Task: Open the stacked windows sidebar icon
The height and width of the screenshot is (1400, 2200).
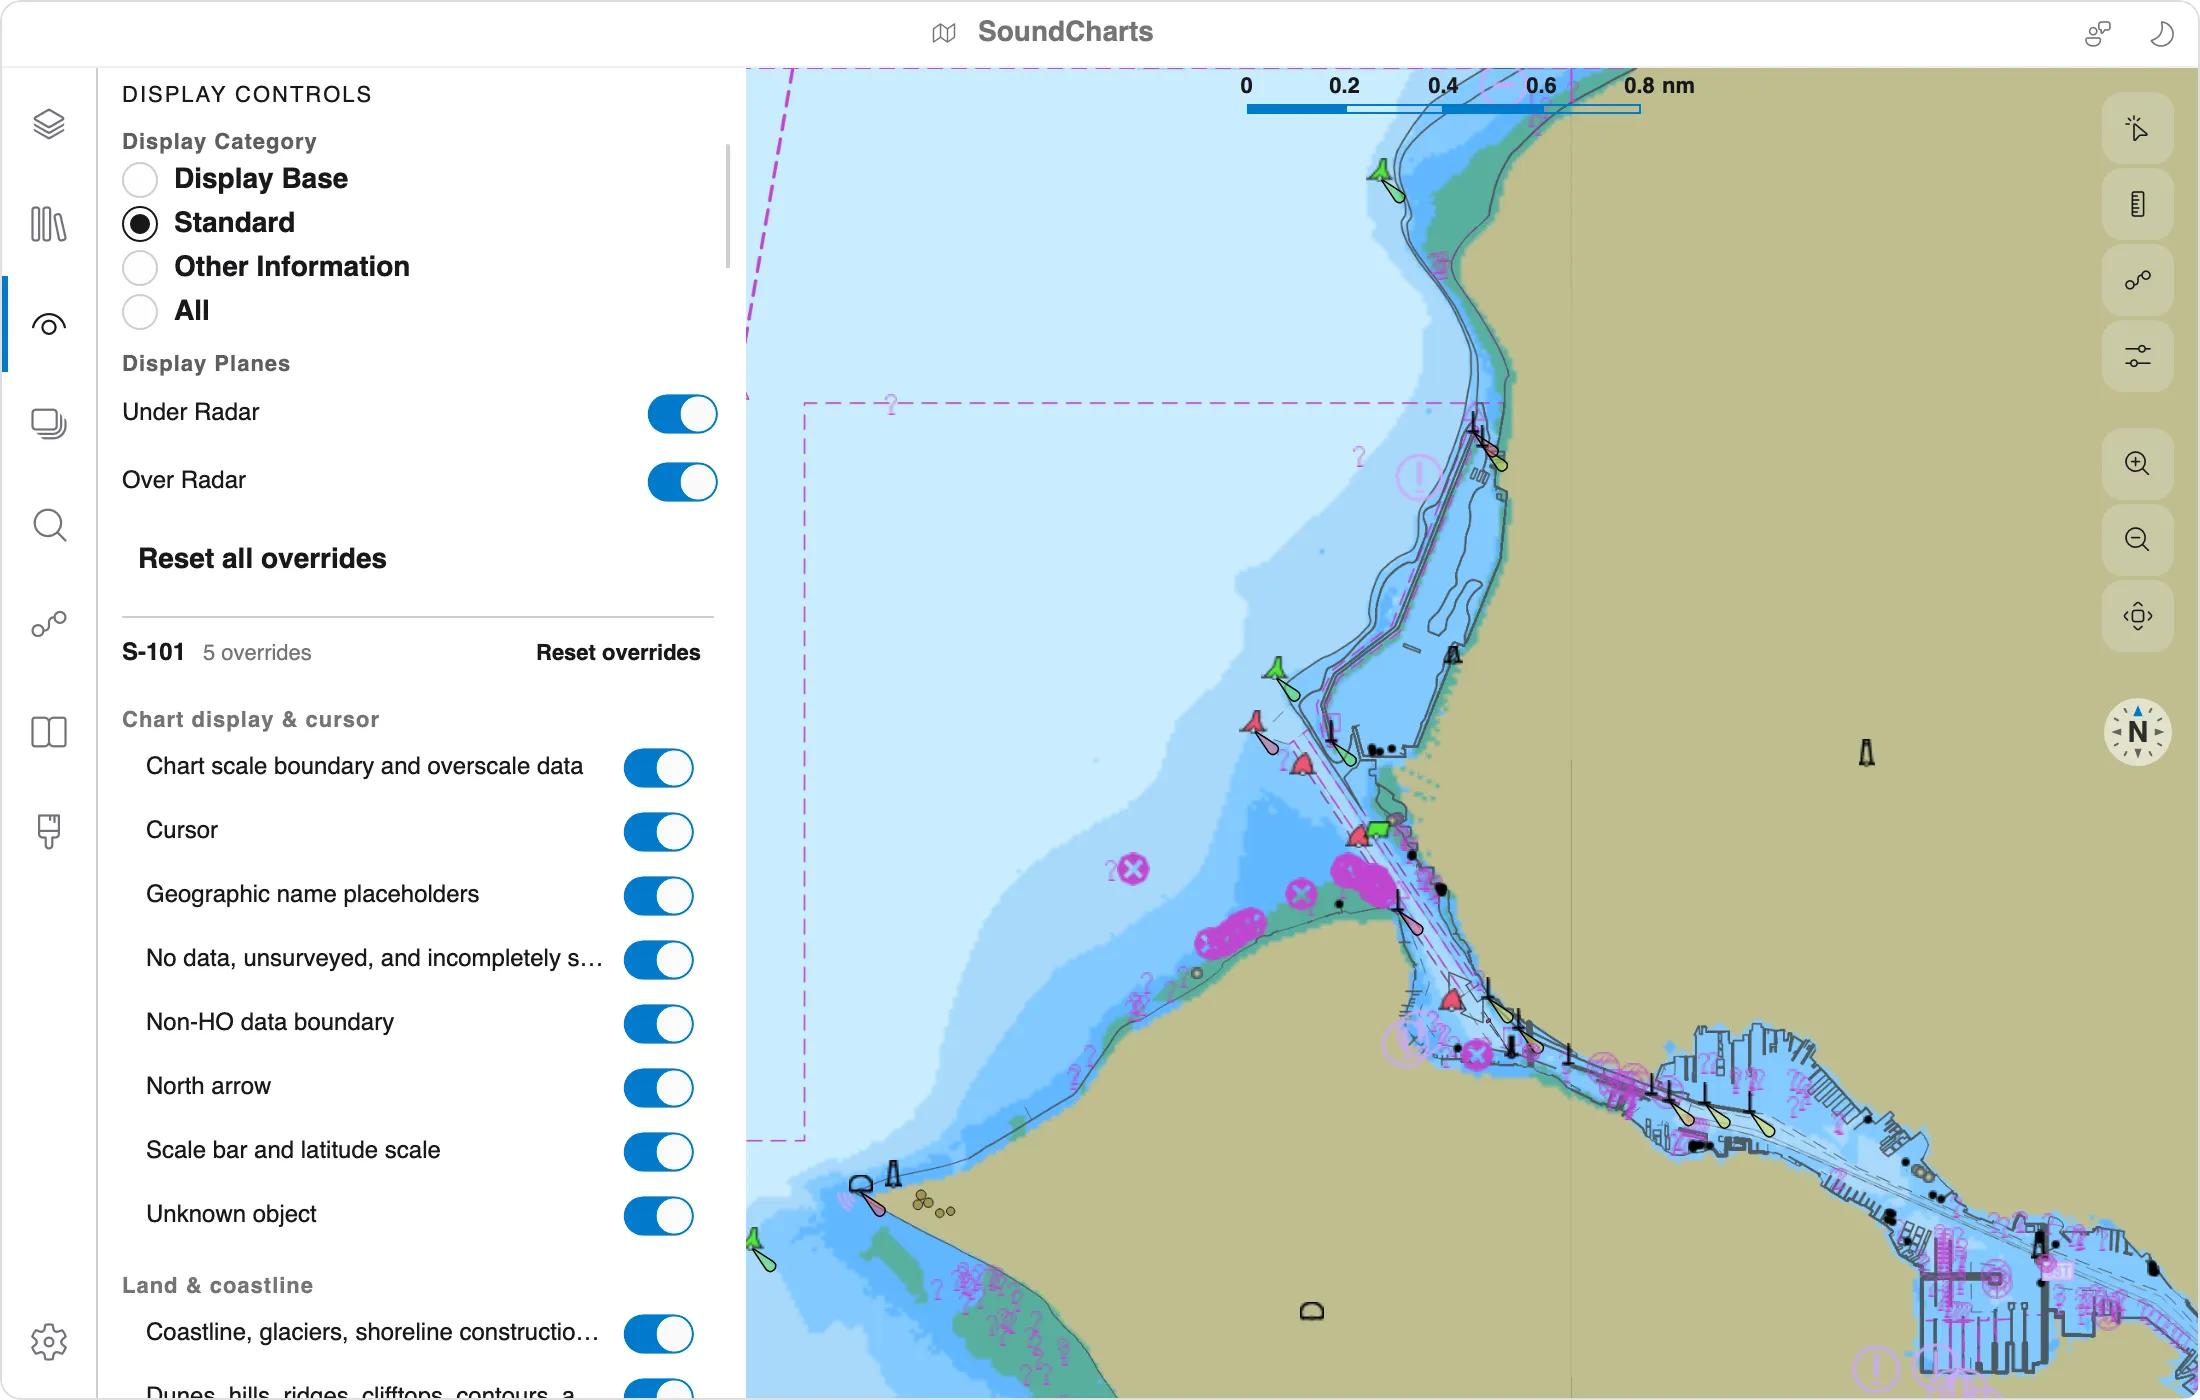Action: [x=48, y=424]
